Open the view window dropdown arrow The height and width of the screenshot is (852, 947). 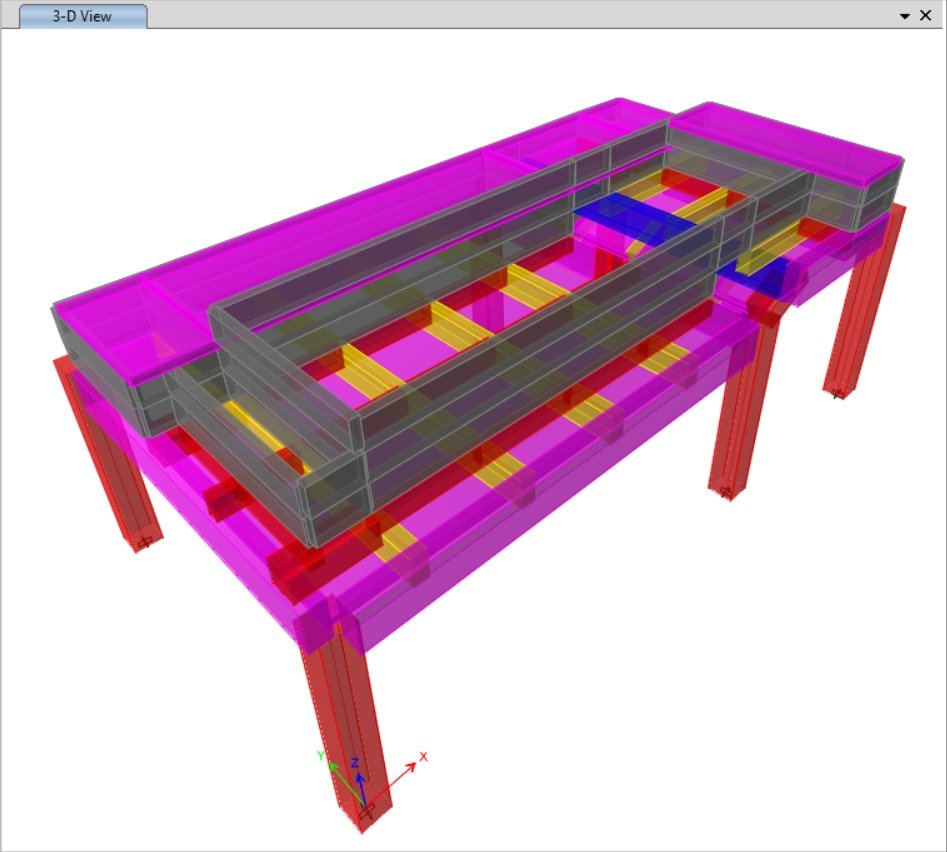[x=905, y=16]
